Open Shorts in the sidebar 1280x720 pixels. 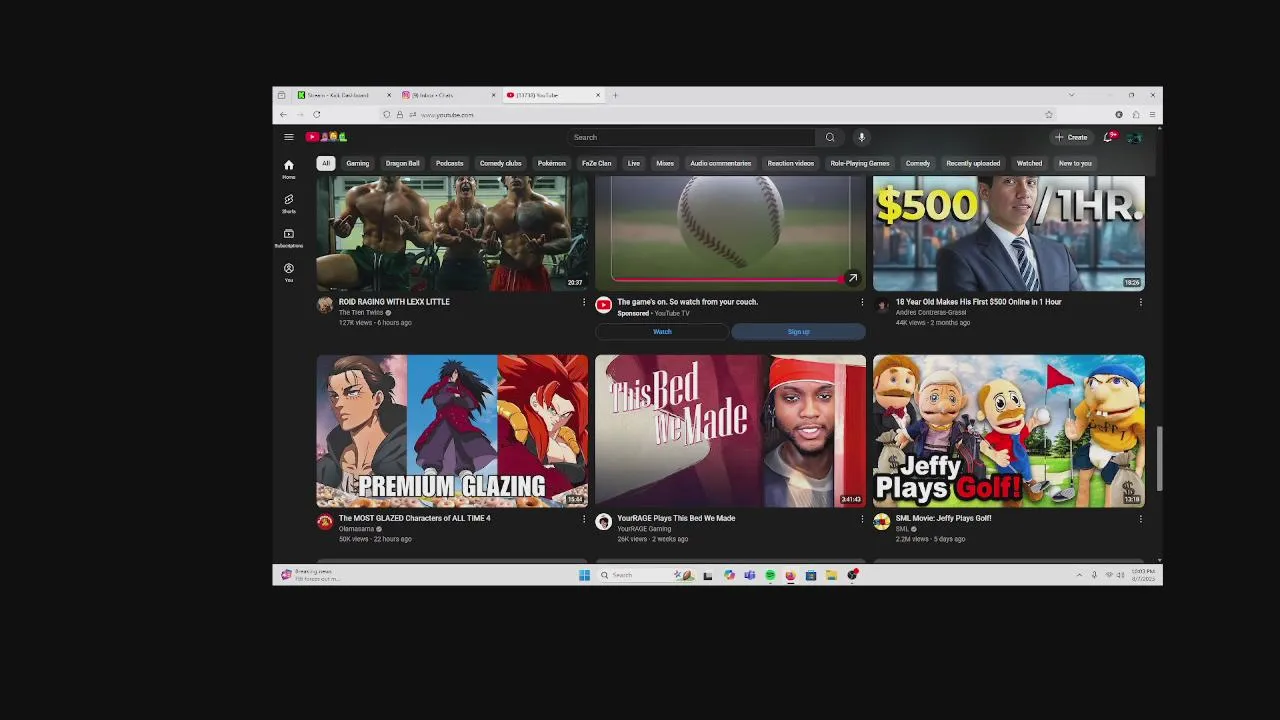[x=288, y=203]
